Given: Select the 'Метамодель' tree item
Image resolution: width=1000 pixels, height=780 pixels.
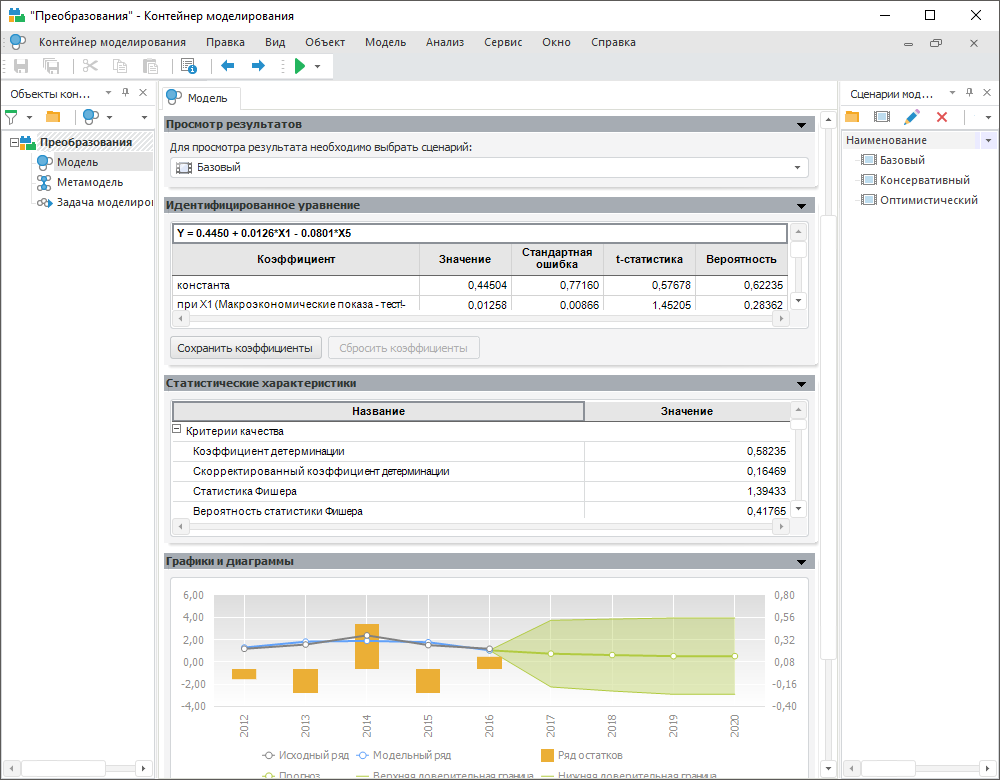Looking at the screenshot, I should coord(89,182).
